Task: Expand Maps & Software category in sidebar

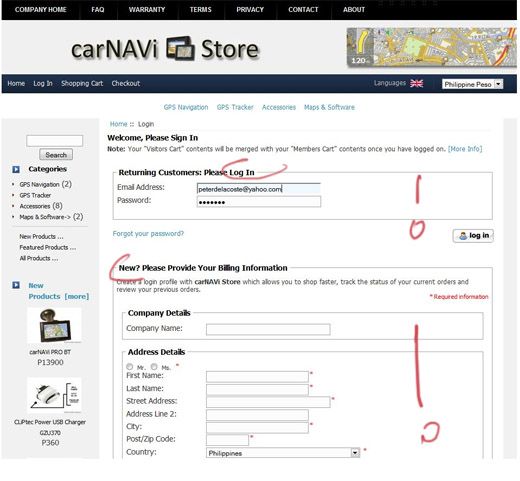Action: [45, 217]
